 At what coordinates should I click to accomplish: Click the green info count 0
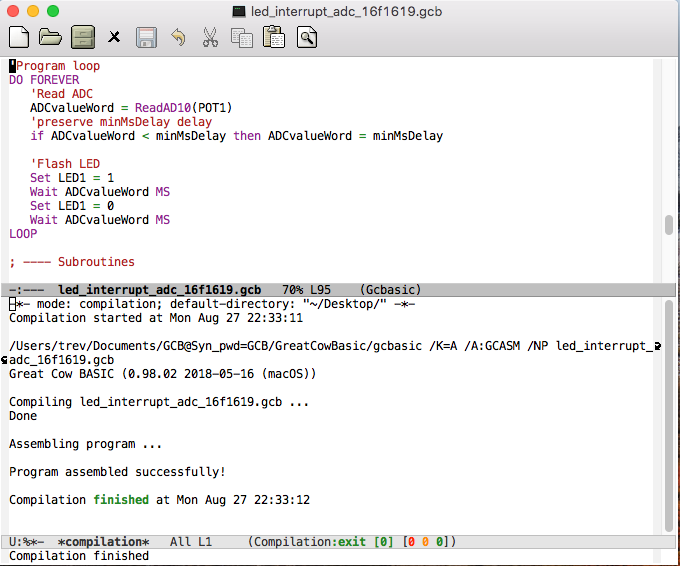[x=439, y=542]
